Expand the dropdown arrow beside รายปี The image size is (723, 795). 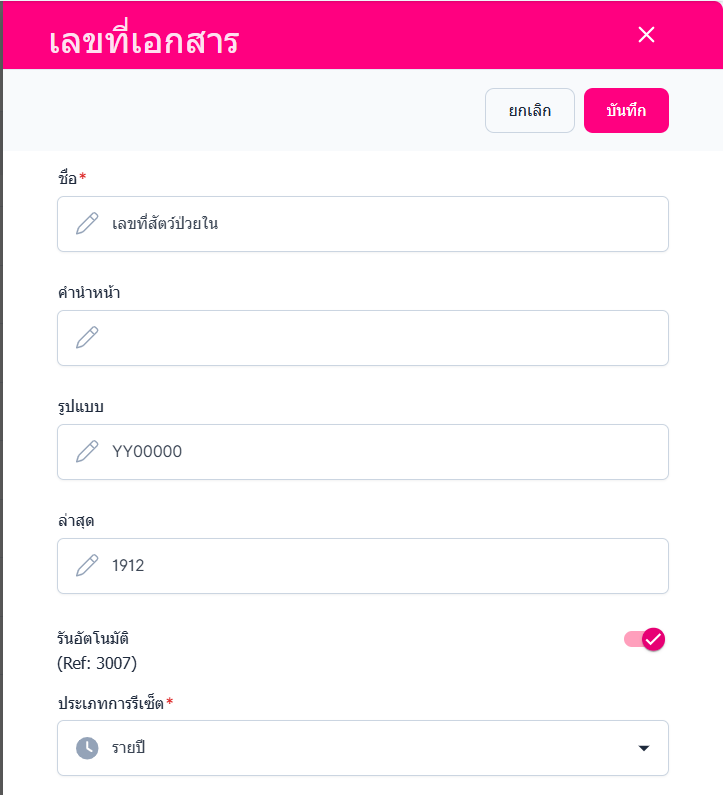point(643,748)
